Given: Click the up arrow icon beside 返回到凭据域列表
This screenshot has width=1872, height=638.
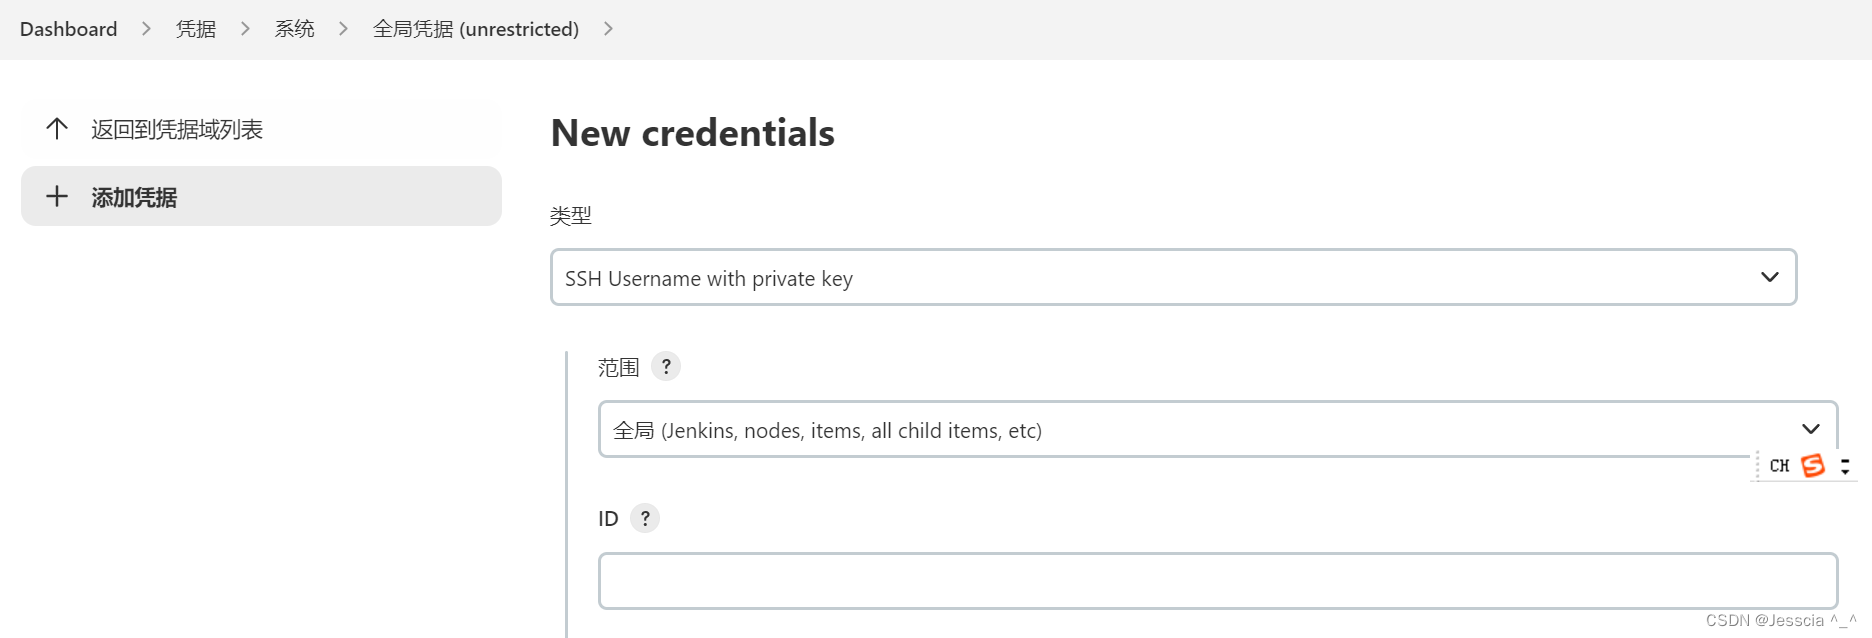Looking at the screenshot, I should tap(57, 129).
